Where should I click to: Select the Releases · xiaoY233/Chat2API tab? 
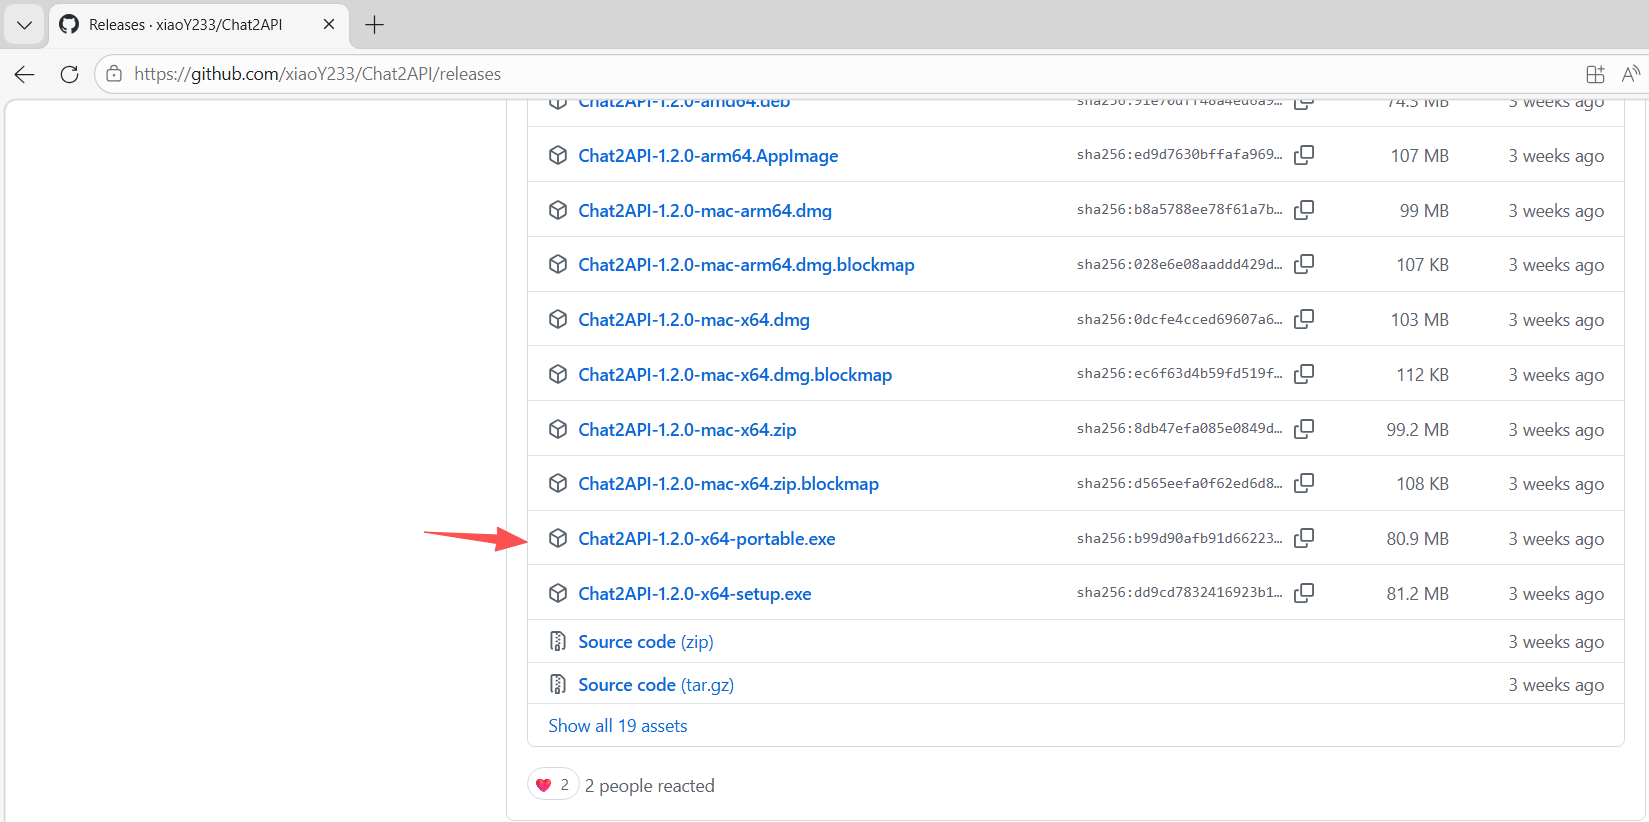click(198, 25)
